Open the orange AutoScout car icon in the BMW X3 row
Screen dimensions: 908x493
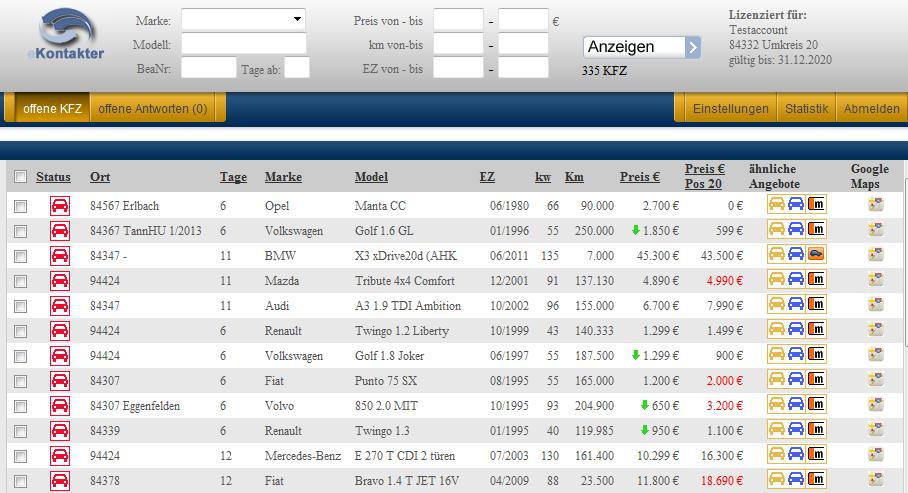817,254
